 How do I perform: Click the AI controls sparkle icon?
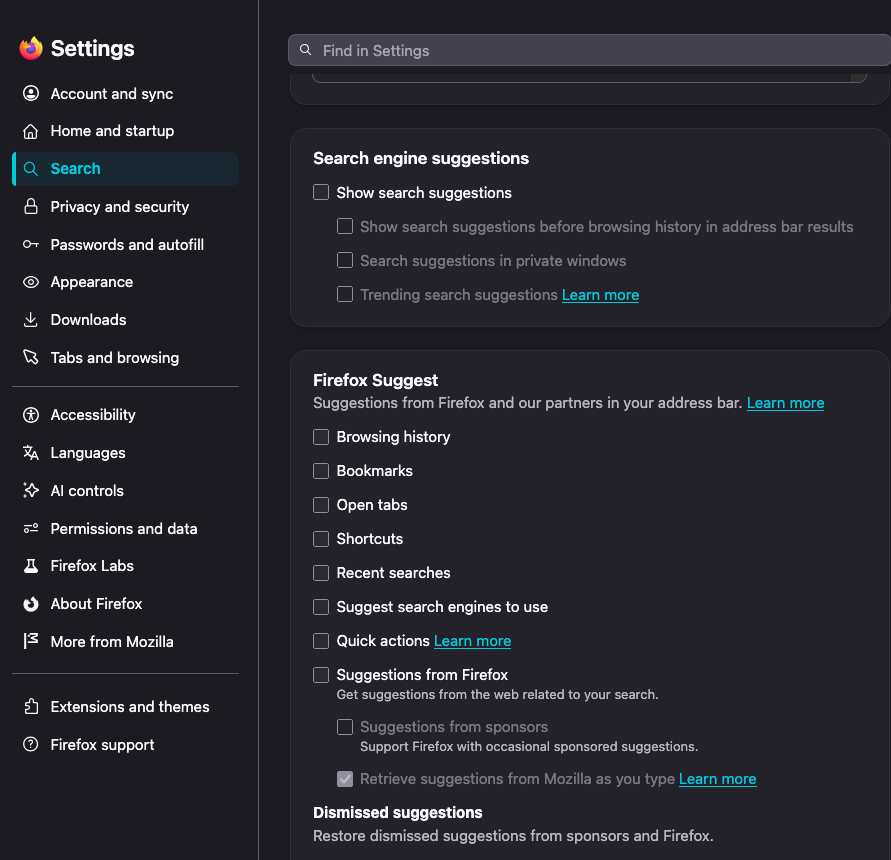click(x=31, y=491)
